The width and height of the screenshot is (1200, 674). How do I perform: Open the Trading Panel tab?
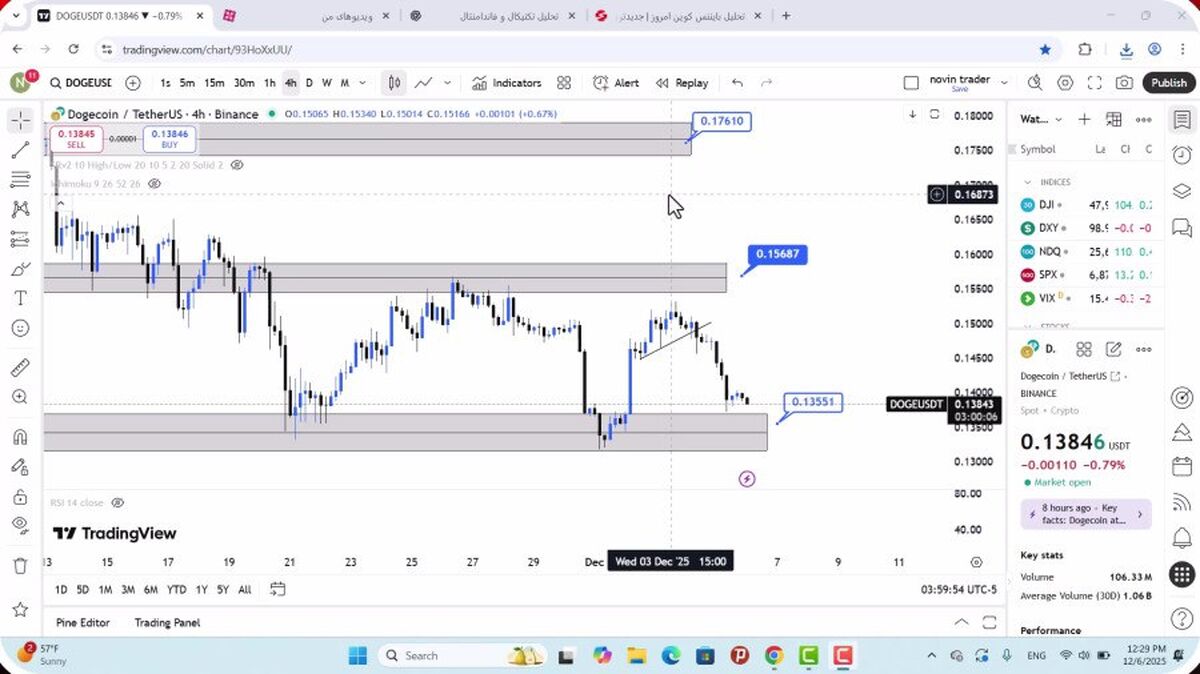point(167,622)
